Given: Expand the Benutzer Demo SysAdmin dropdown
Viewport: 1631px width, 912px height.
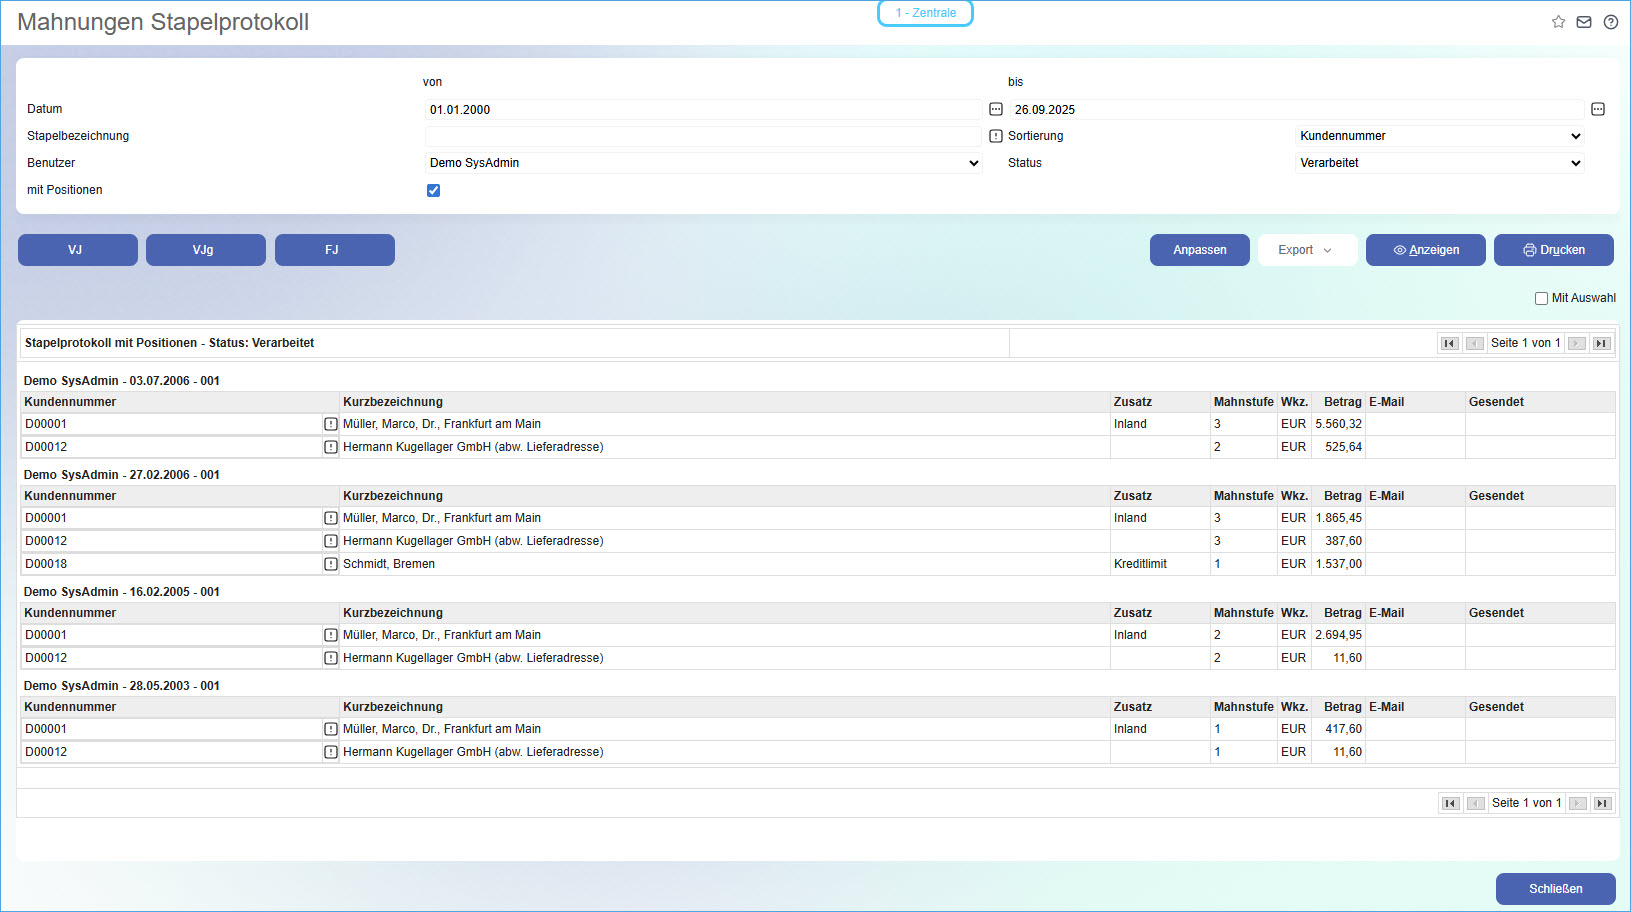Looking at the screenshot, I should pos(703,163).
